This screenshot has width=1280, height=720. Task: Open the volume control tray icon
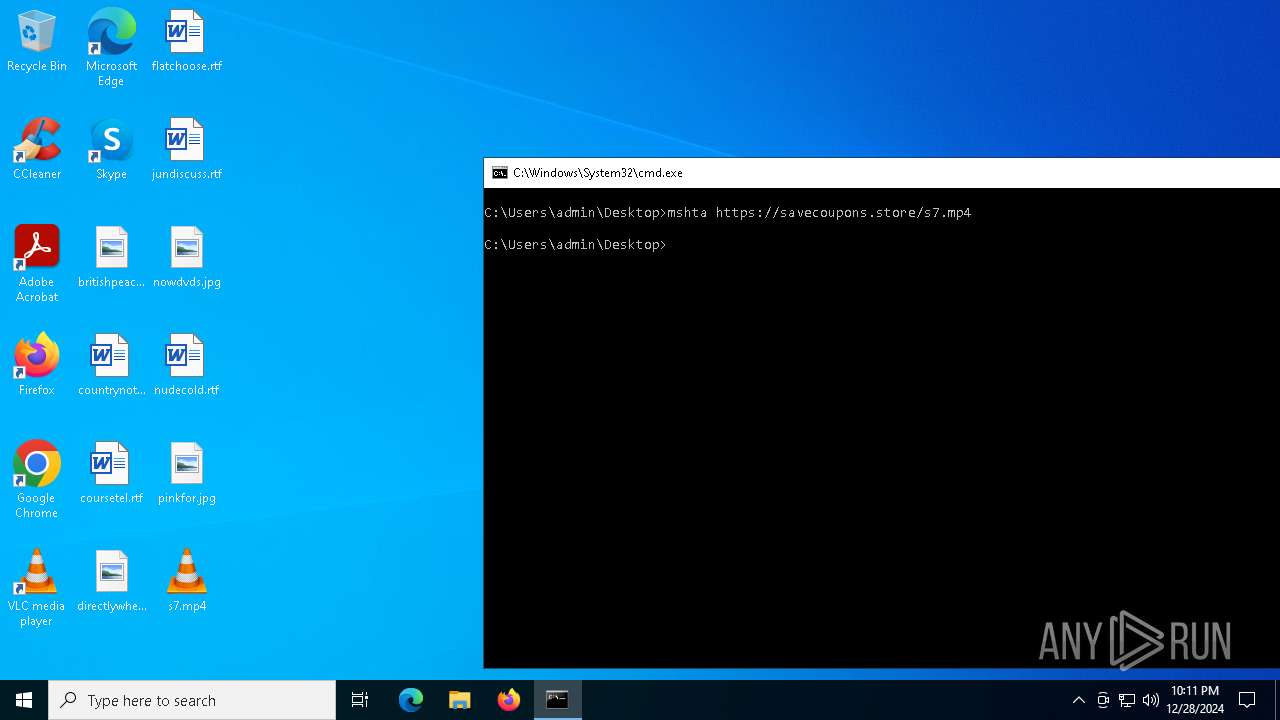tap(1151, 700)
